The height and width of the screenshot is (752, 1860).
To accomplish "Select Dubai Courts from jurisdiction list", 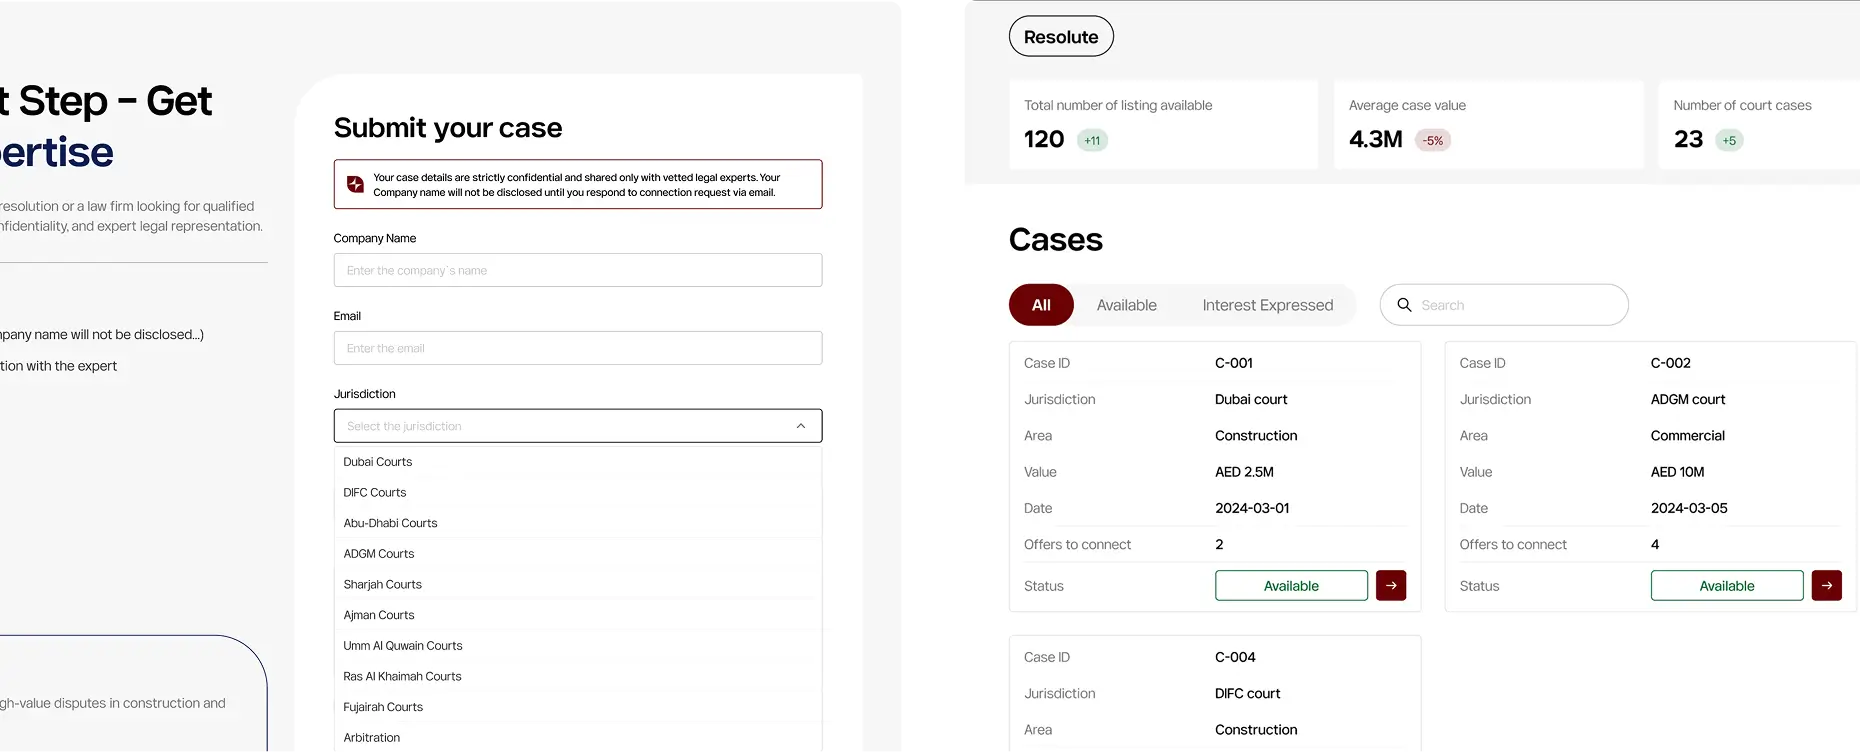I will pyautogui.click(x=378, y=462).
